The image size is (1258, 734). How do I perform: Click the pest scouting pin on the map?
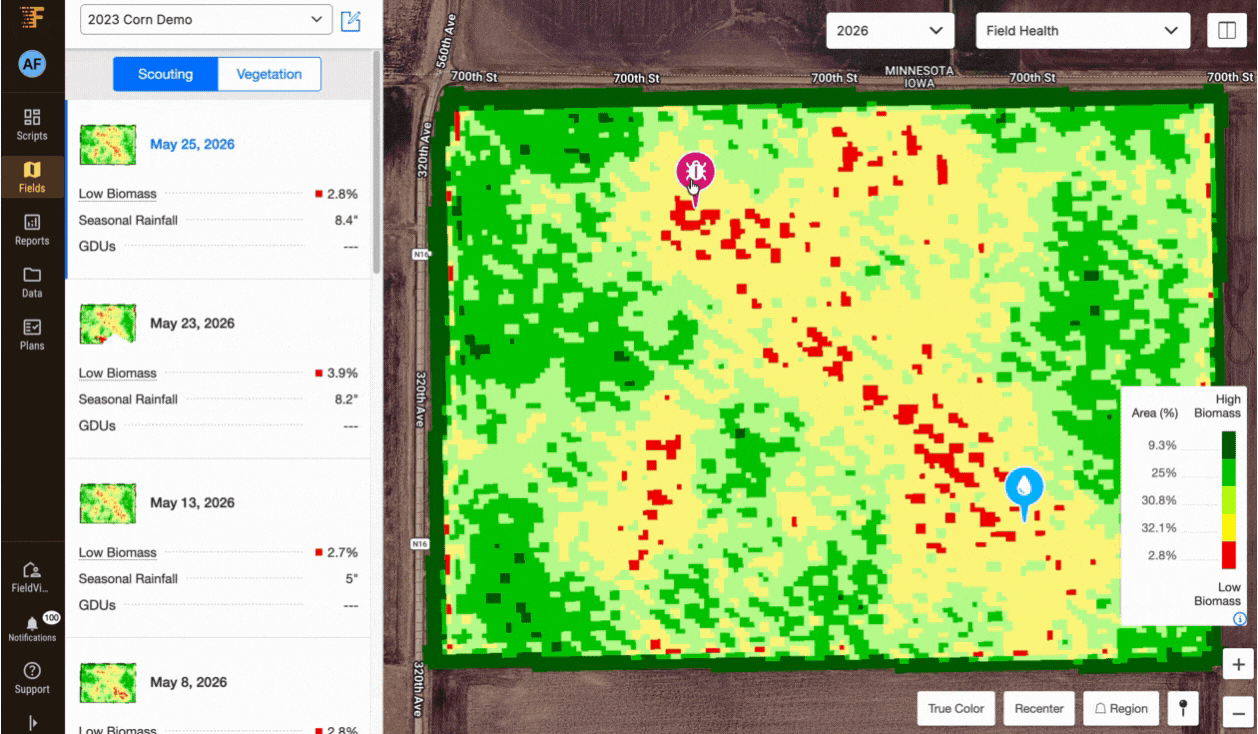(x=695, y=174)
